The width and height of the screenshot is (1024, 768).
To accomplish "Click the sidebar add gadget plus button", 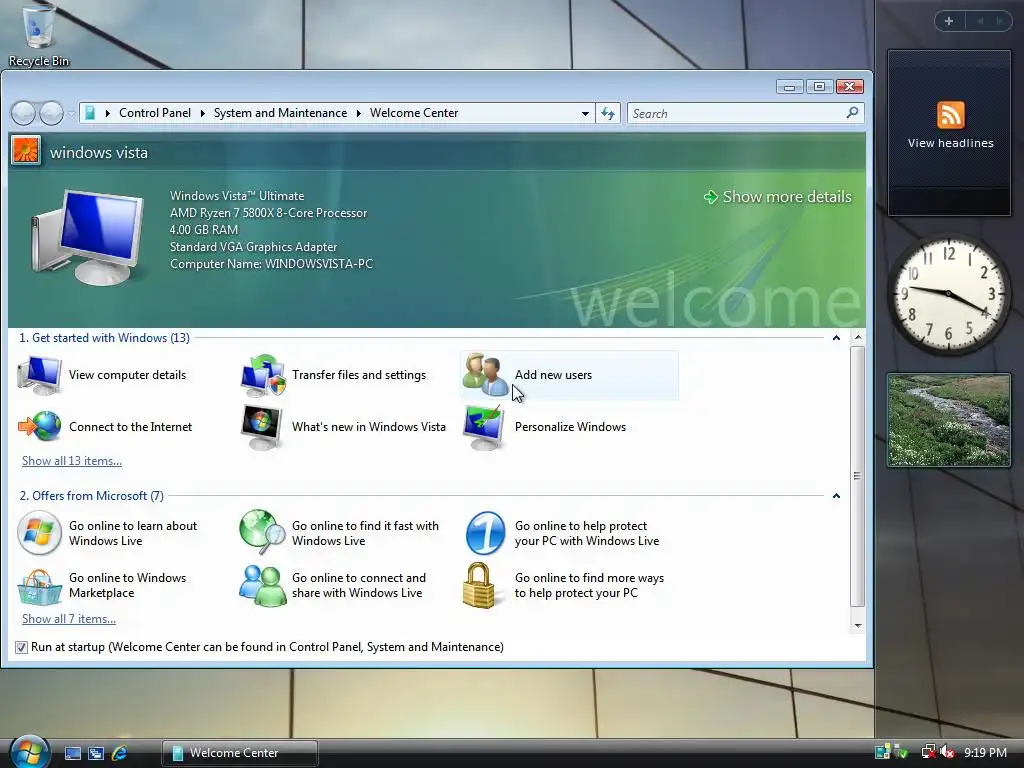I will pos(949,22).
